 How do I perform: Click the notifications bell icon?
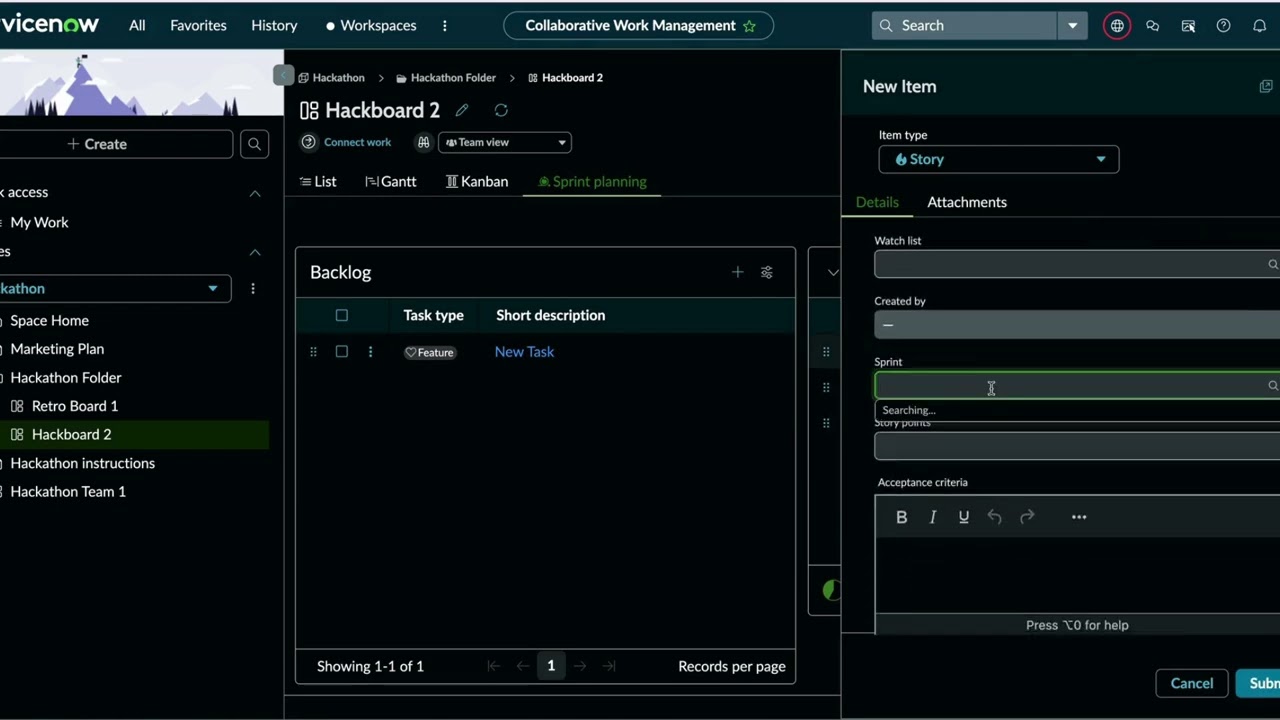tap(1259, 25)
